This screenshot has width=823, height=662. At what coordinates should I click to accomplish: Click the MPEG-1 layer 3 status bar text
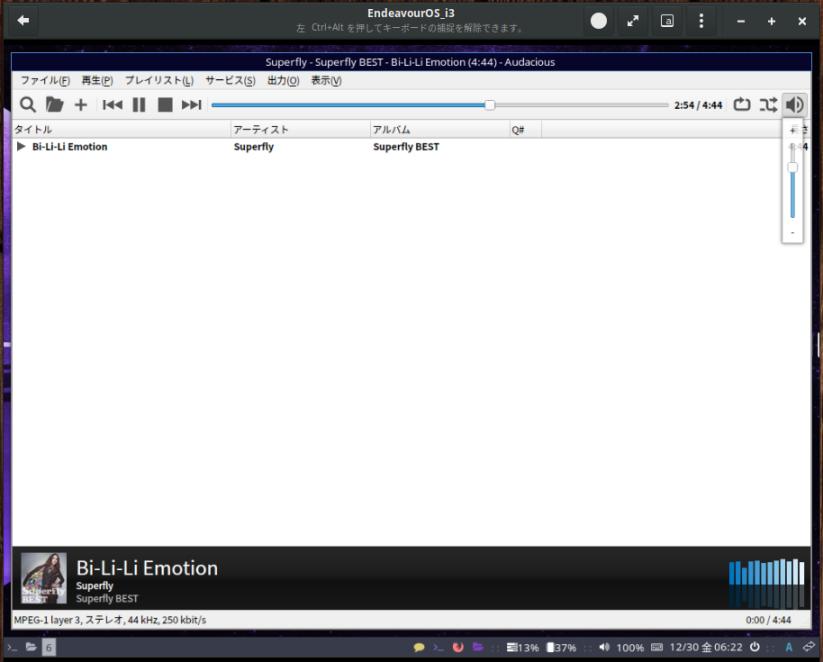point(110,620)
